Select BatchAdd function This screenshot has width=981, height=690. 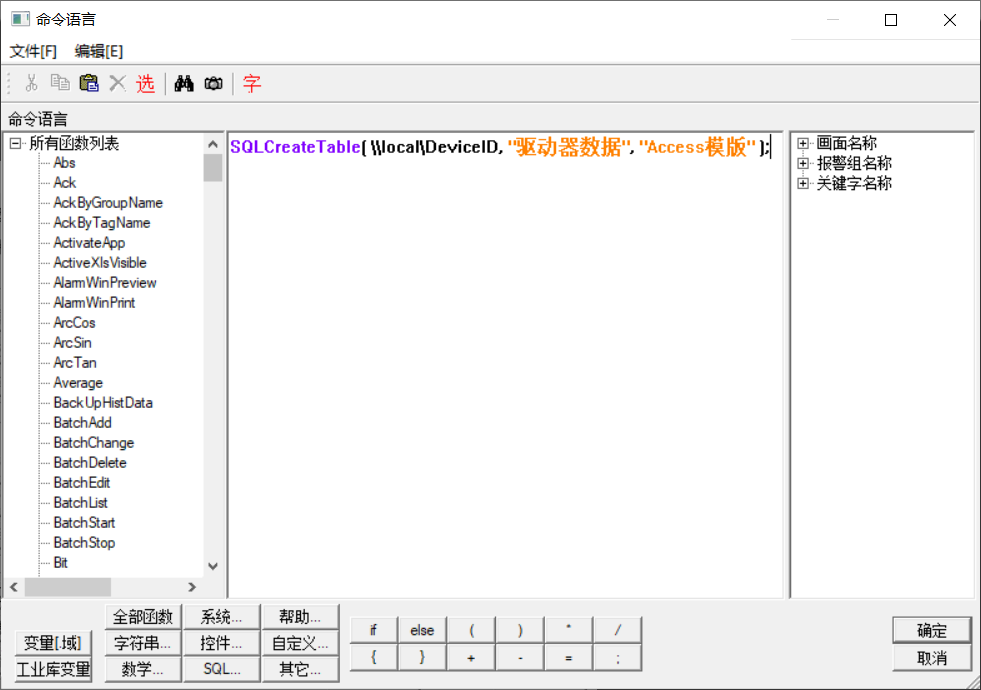pos(83,423)
